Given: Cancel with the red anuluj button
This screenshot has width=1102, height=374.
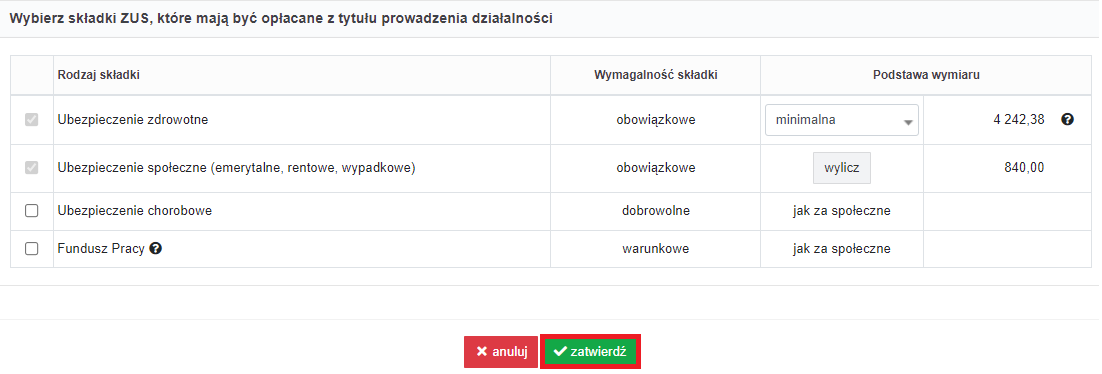Looking at the screenshot, I should point(501,352).
